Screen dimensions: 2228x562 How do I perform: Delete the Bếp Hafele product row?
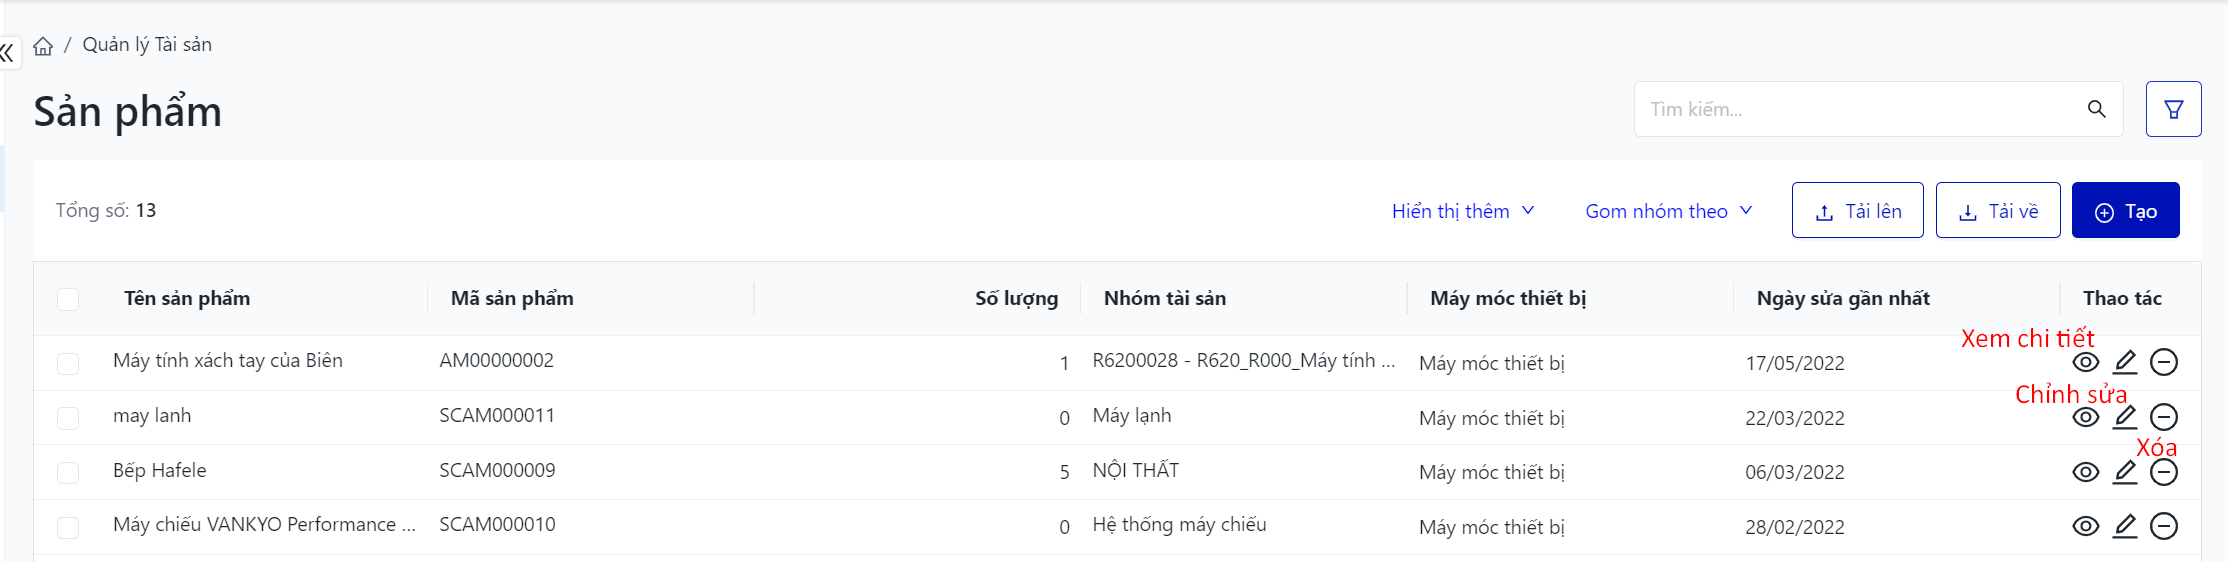2164,472
